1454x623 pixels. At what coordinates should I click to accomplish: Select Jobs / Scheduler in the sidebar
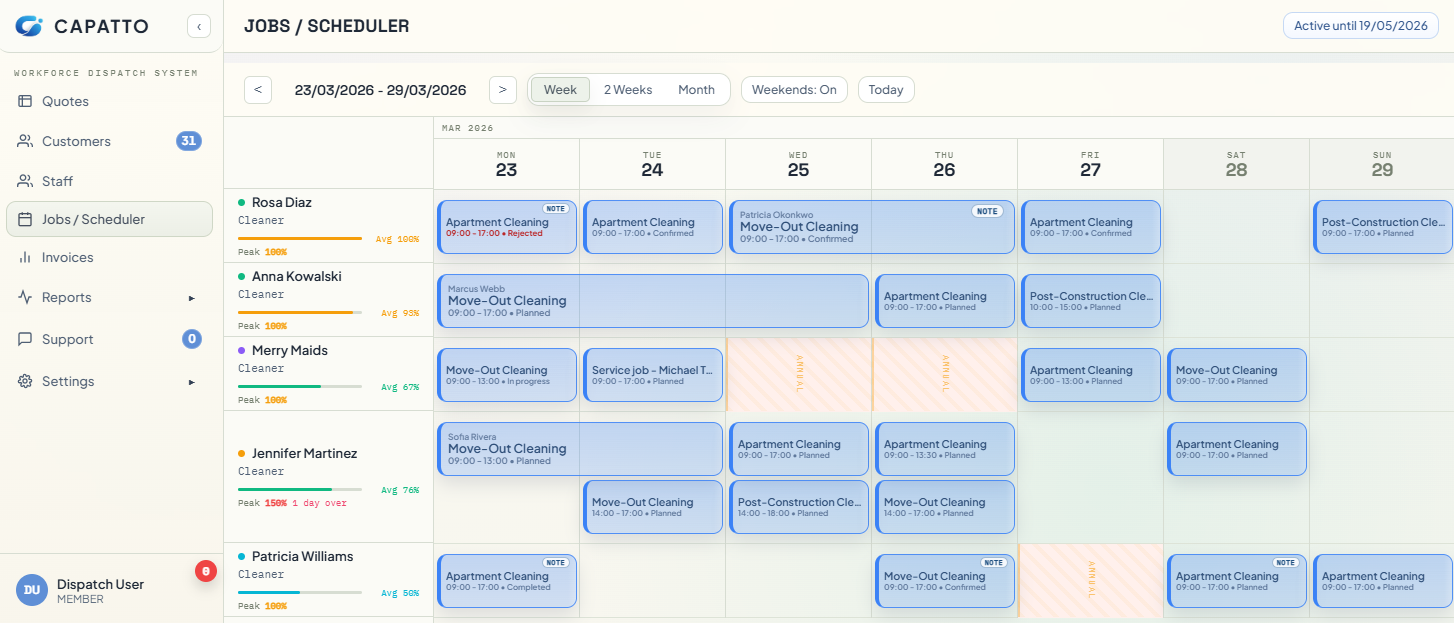pyautogui.click(x=94, y=219)
